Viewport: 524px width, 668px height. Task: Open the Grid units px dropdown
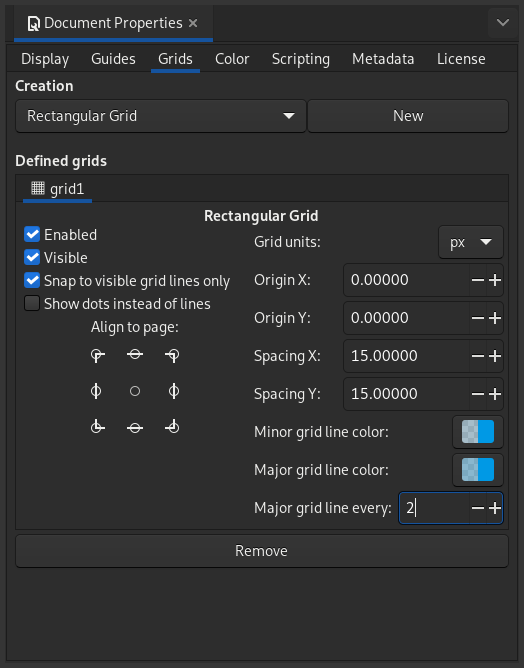click(x=471, y=242)
